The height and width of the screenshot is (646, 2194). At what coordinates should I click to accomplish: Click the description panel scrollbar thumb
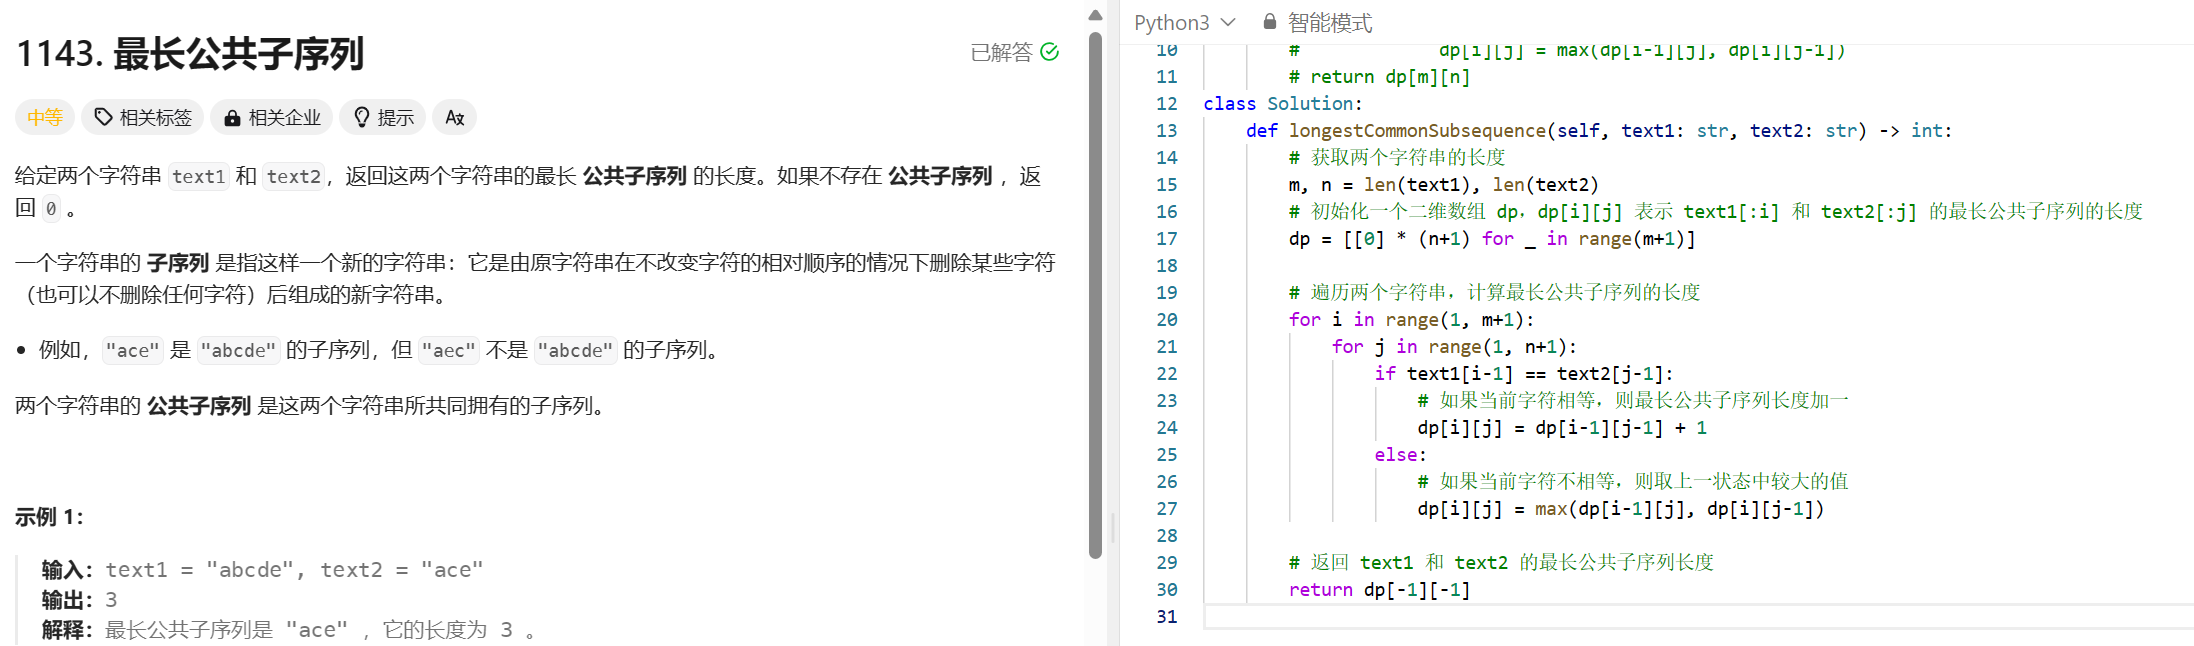click(x=1095, y=300)
